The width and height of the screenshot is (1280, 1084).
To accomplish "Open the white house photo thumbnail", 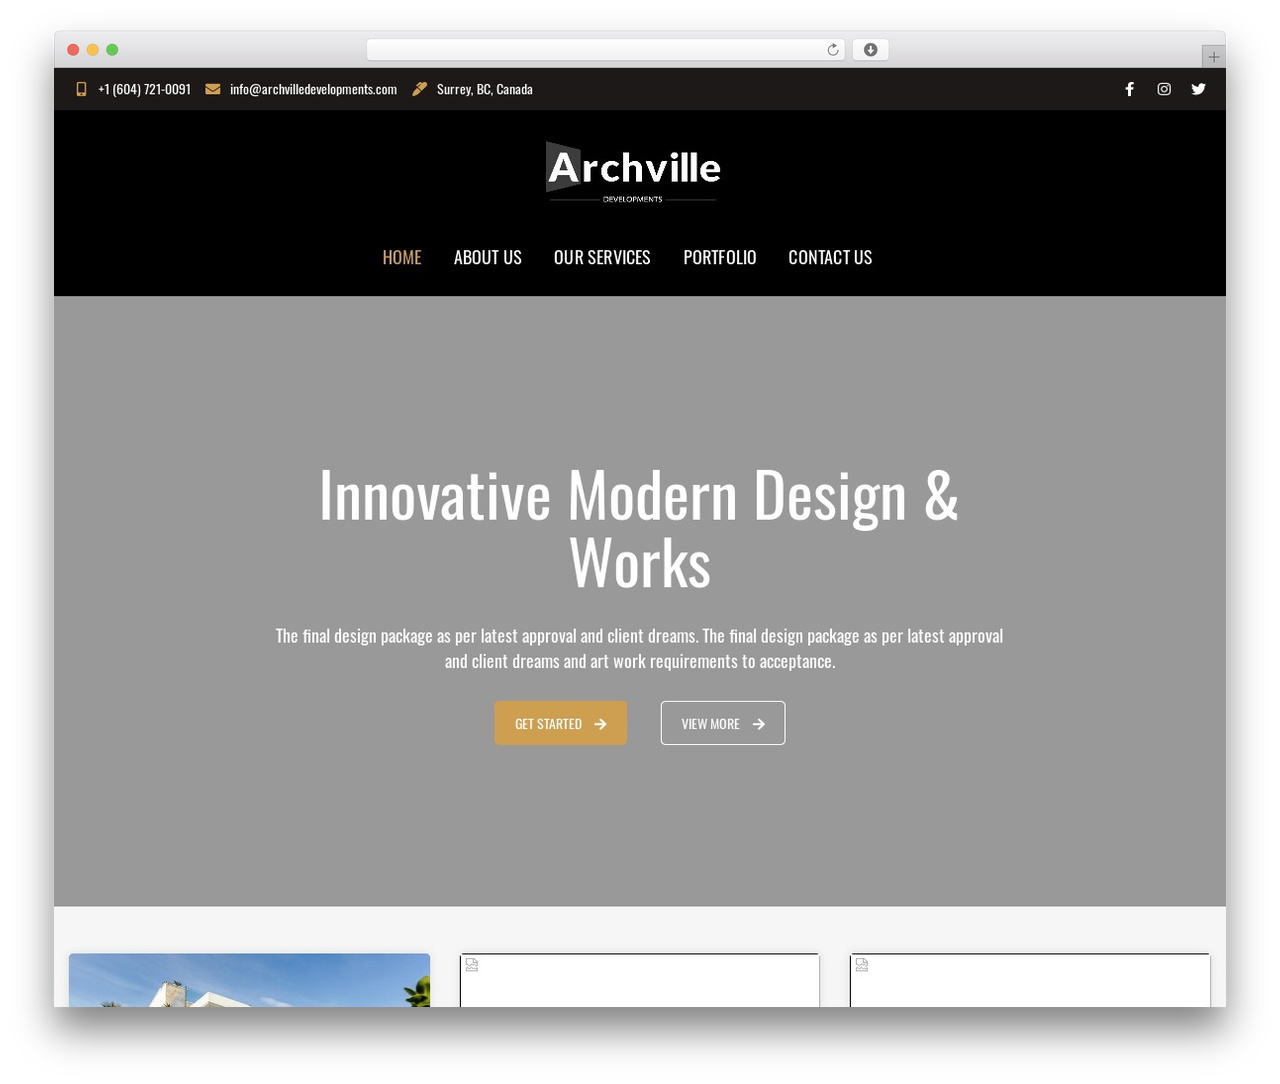I will coord(249,980).
